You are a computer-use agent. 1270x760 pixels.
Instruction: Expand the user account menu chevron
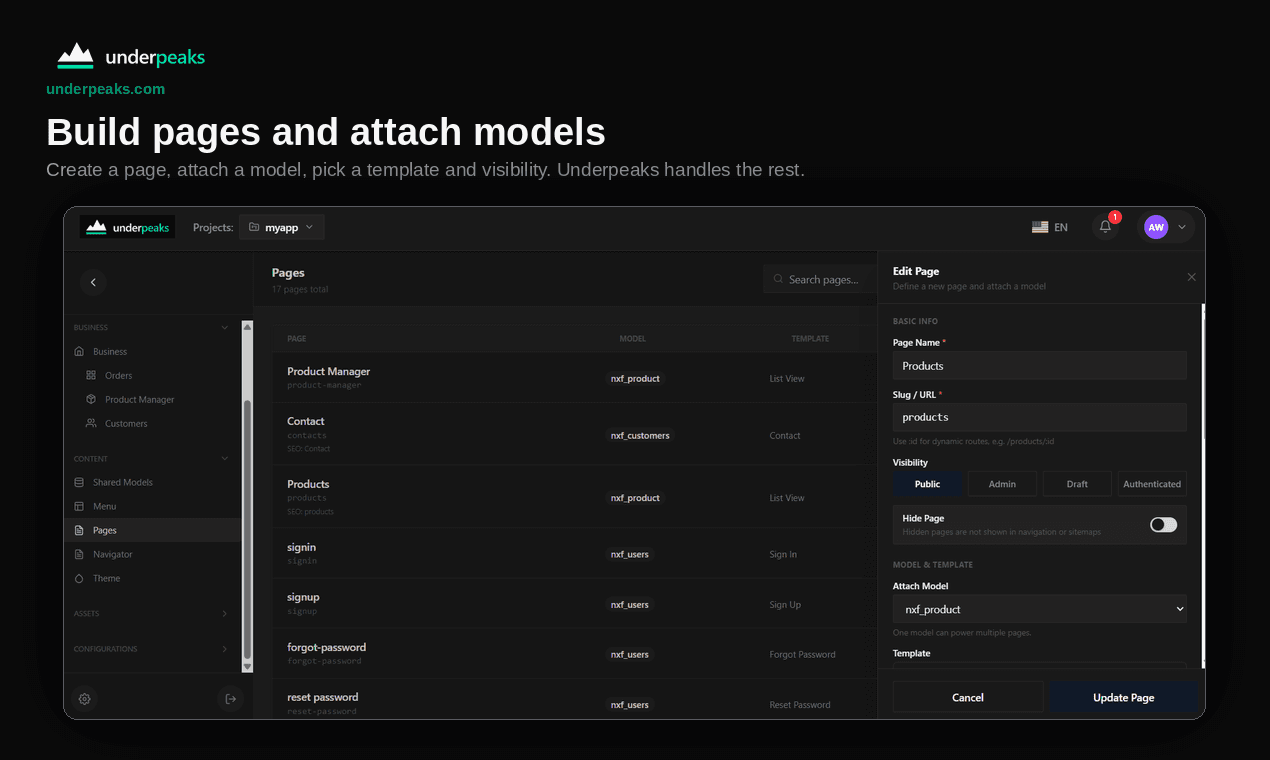pos(1182,227)
